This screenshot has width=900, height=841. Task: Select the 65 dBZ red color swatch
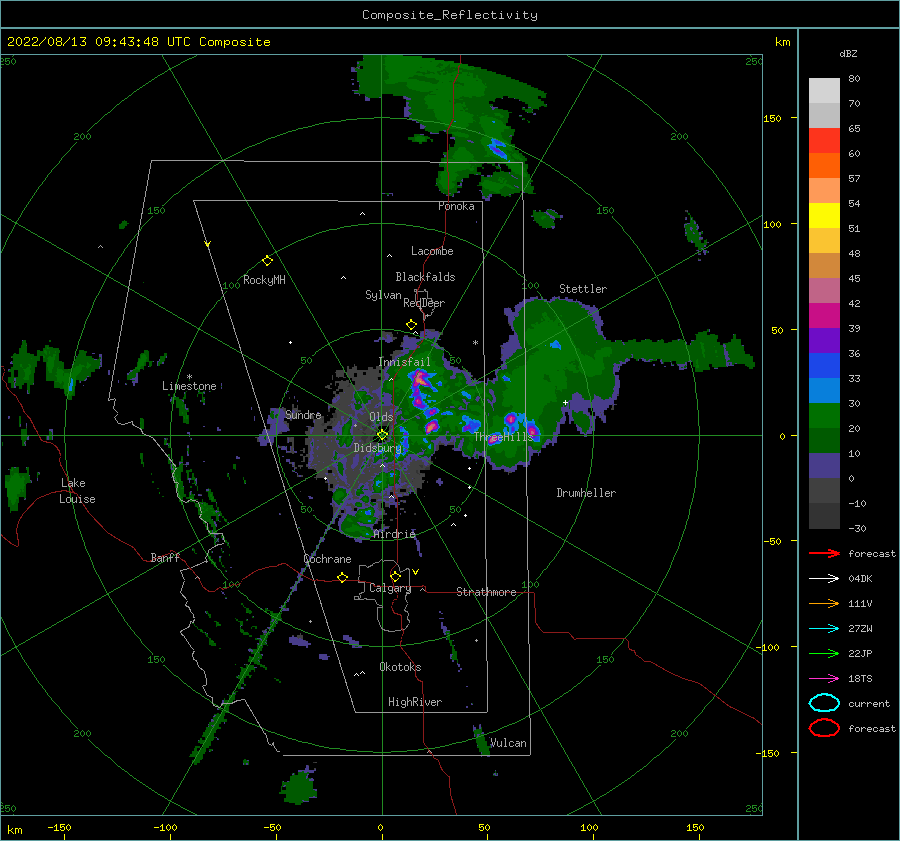pos(824,140)
